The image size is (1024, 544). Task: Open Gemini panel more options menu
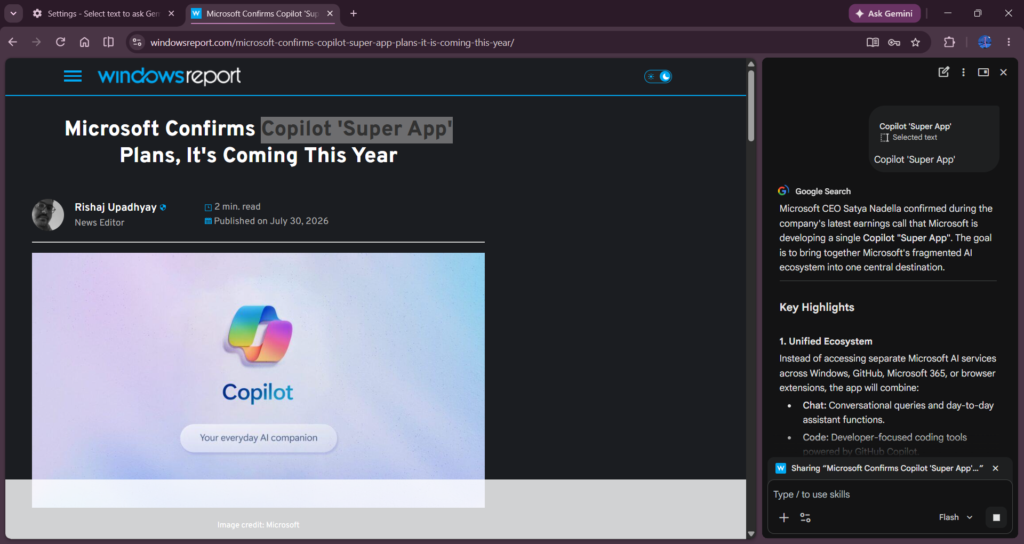click(963, 72)
